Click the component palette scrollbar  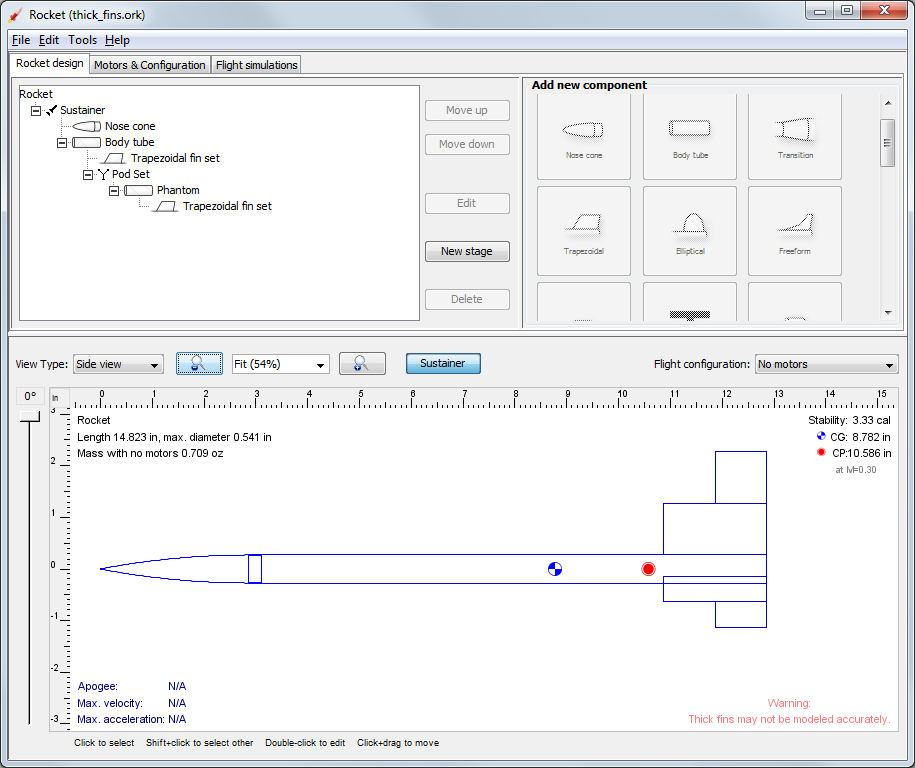pos(887,143)
